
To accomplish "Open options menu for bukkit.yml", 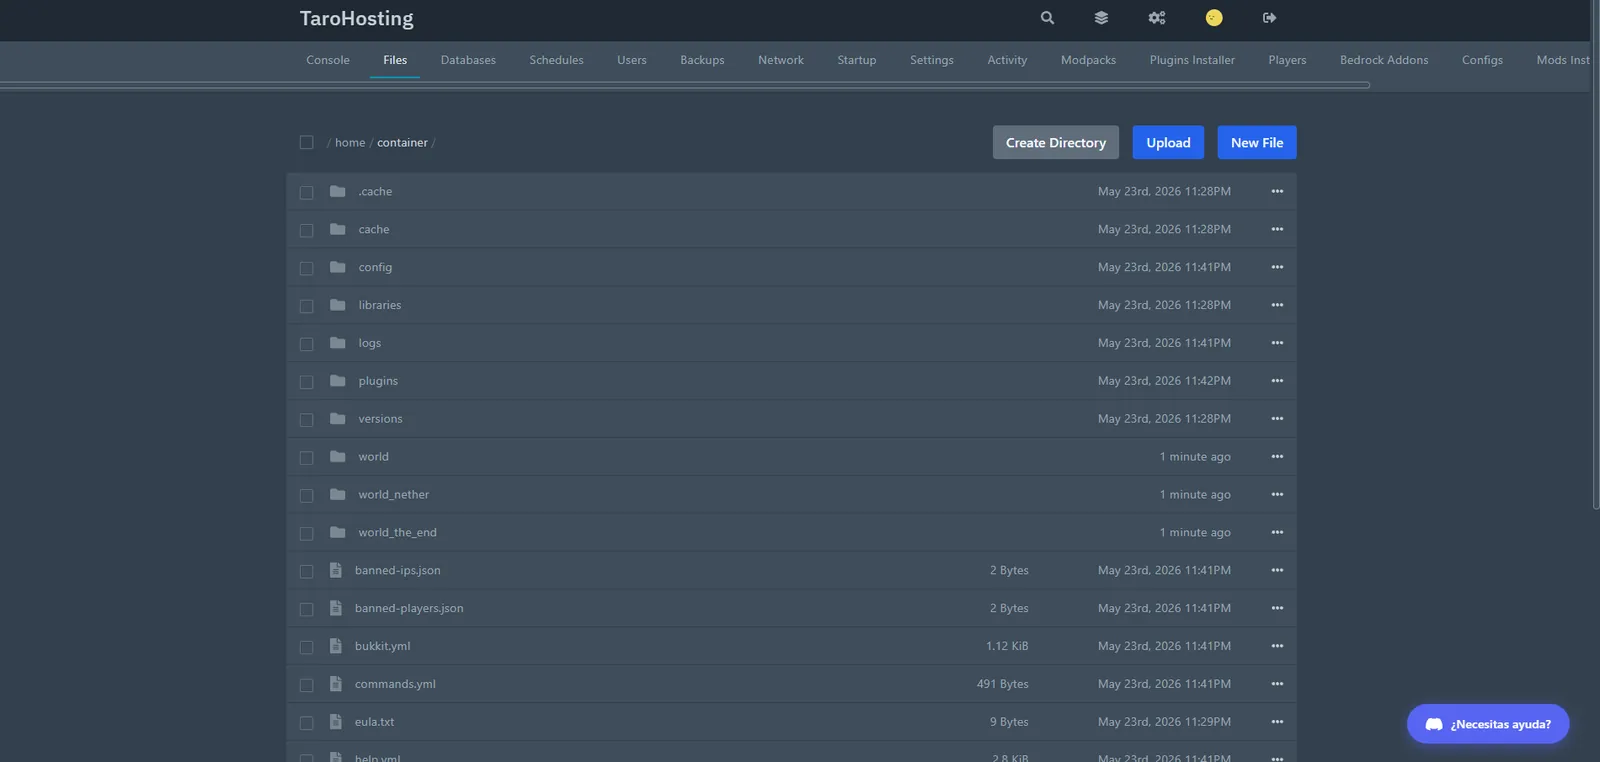I will (x=1277, y=646).
